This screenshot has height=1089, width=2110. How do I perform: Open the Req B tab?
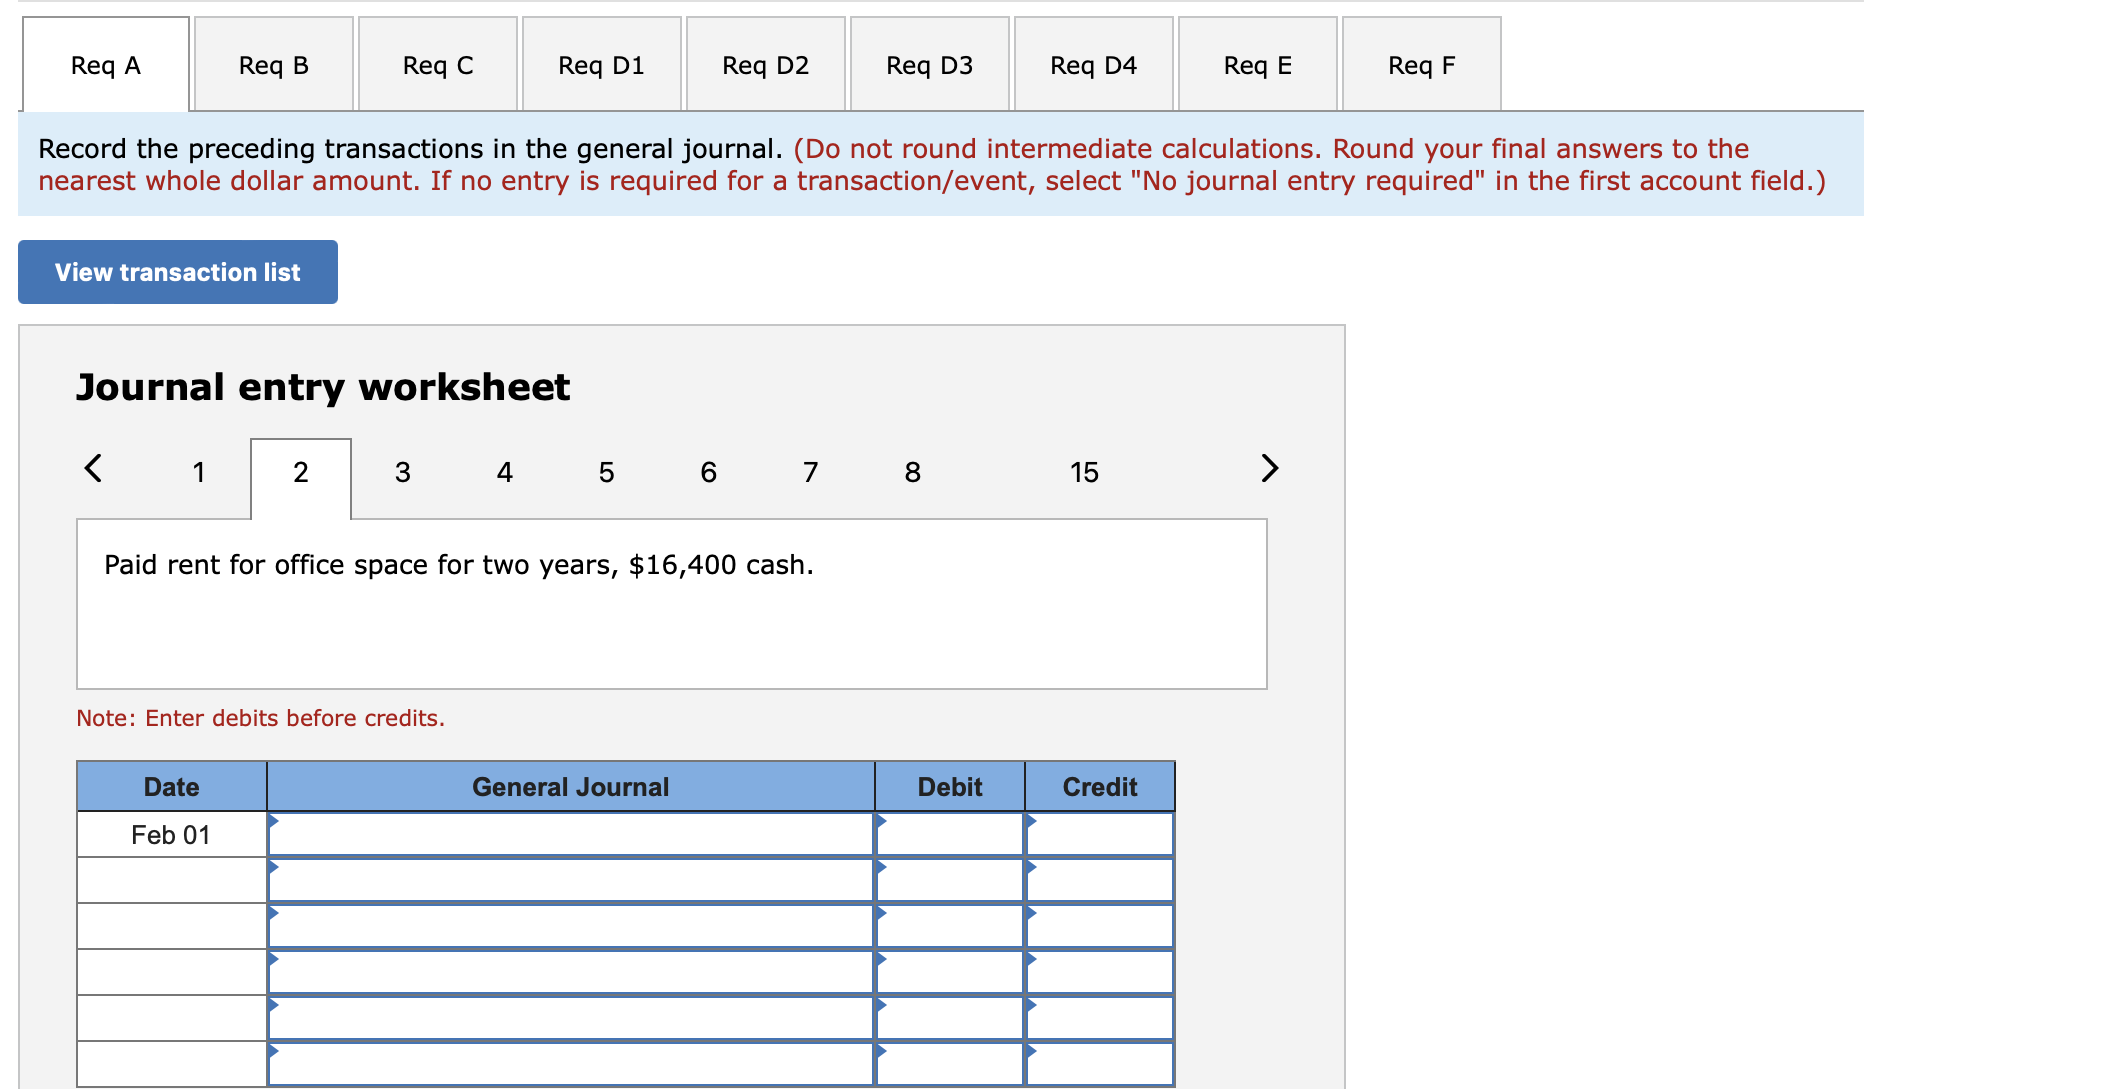click(x=273, y=65)
